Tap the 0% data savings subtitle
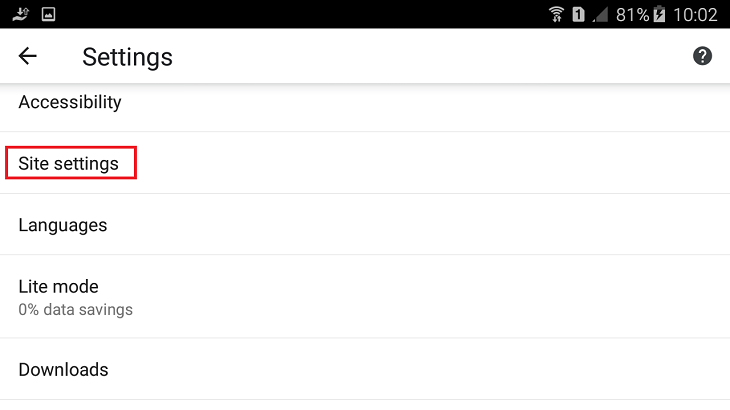 (75, 309)
